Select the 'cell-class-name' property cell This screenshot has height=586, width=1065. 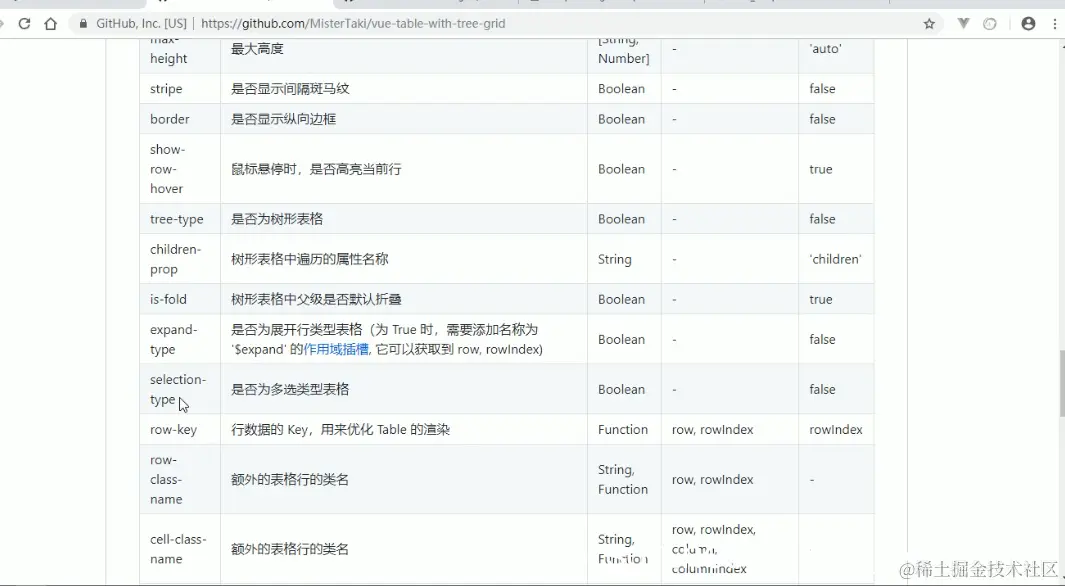[180, 549]
